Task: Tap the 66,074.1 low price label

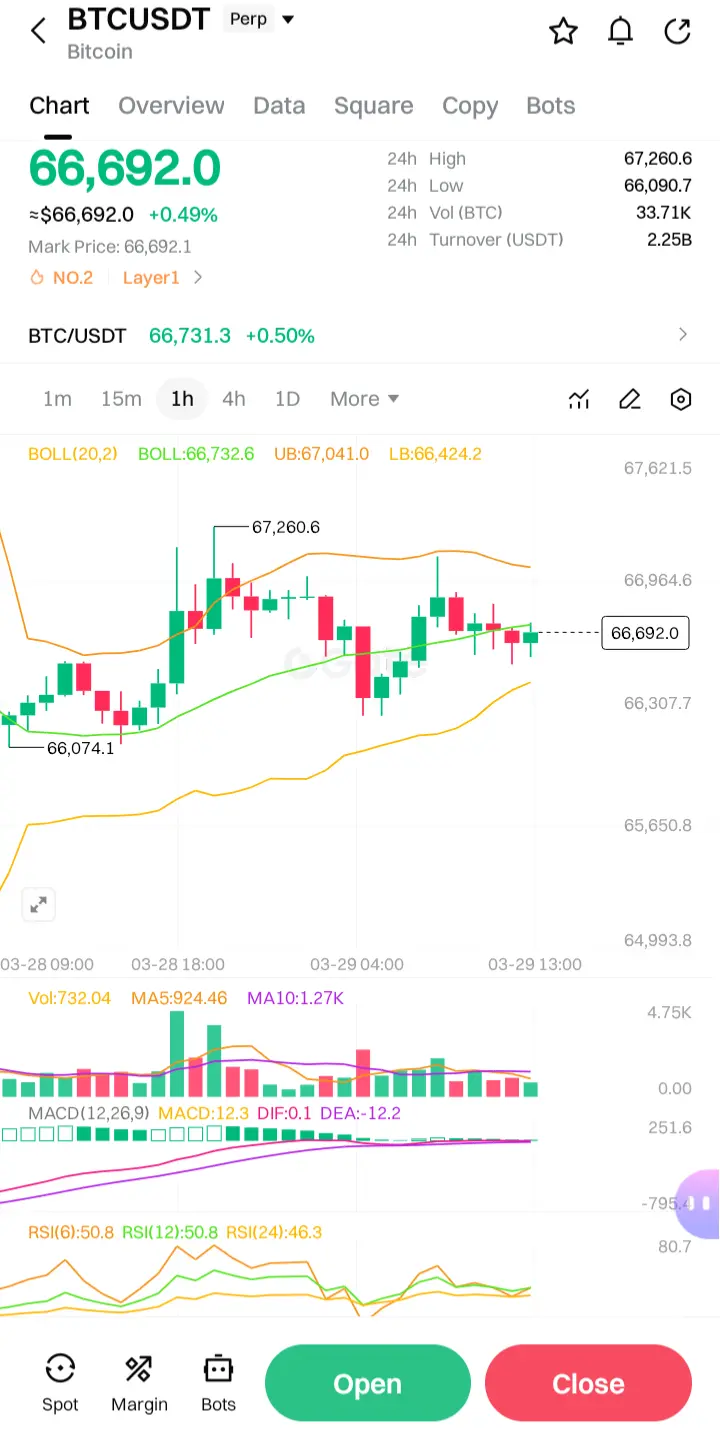Action: (x=81, y=748)
